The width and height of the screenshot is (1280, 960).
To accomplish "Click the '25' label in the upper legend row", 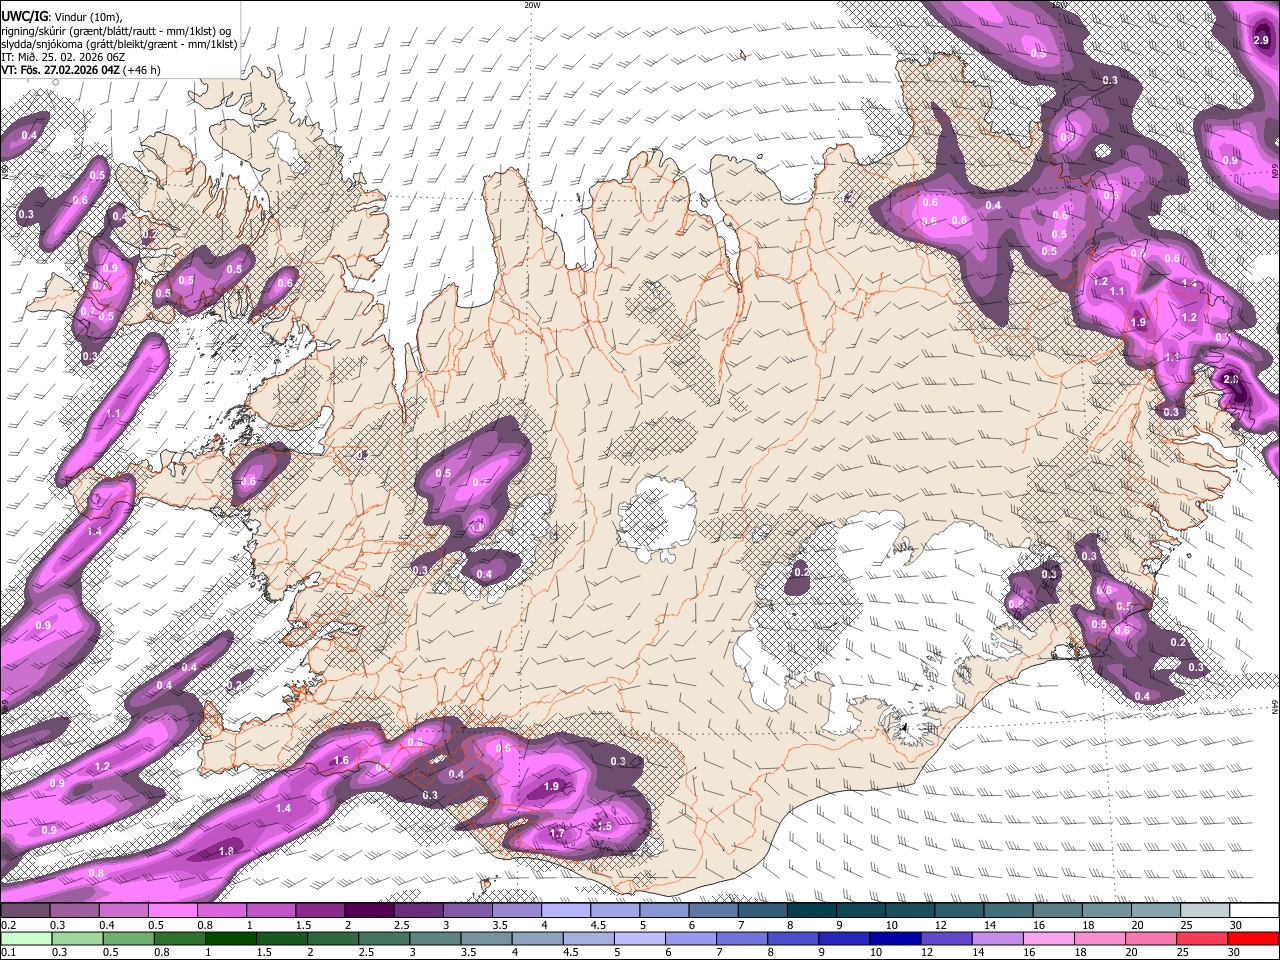I will (1186, 925).
